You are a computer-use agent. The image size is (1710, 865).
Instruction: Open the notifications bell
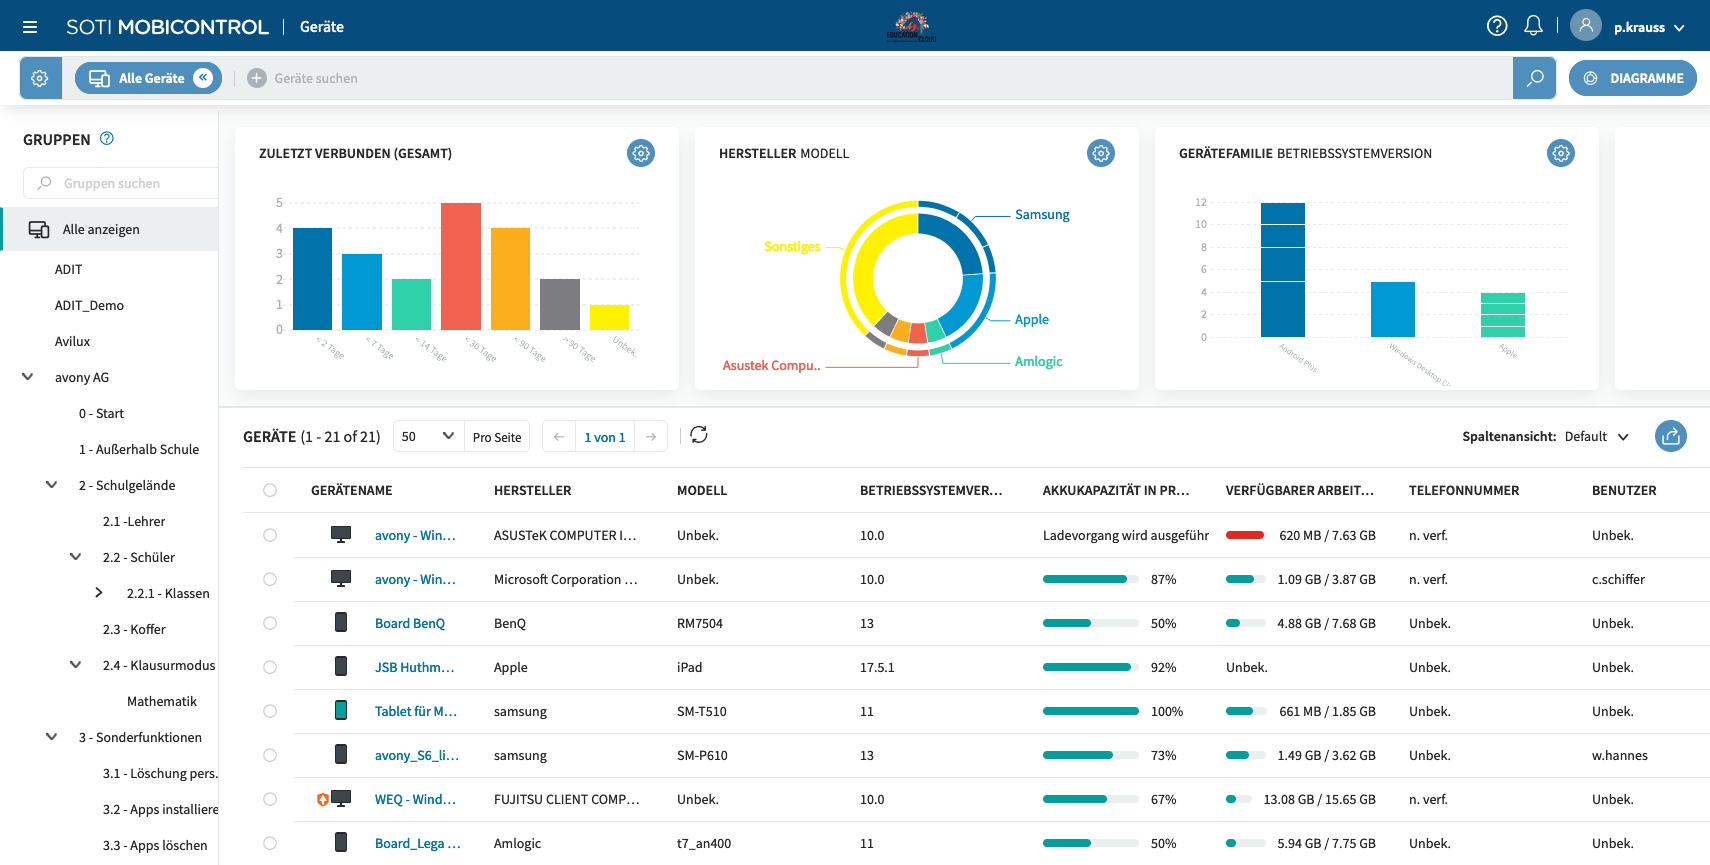1533,26
